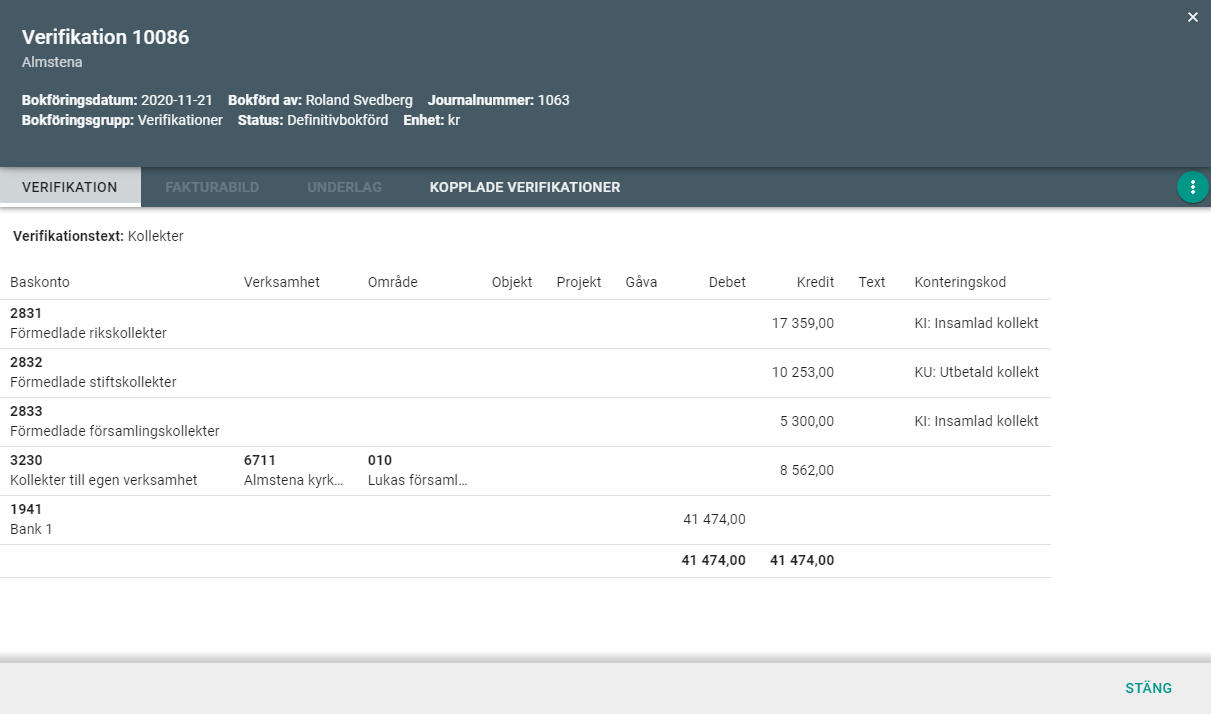
Task: Click kredit amount 5 300,00
Action: (x=807, y=421)
